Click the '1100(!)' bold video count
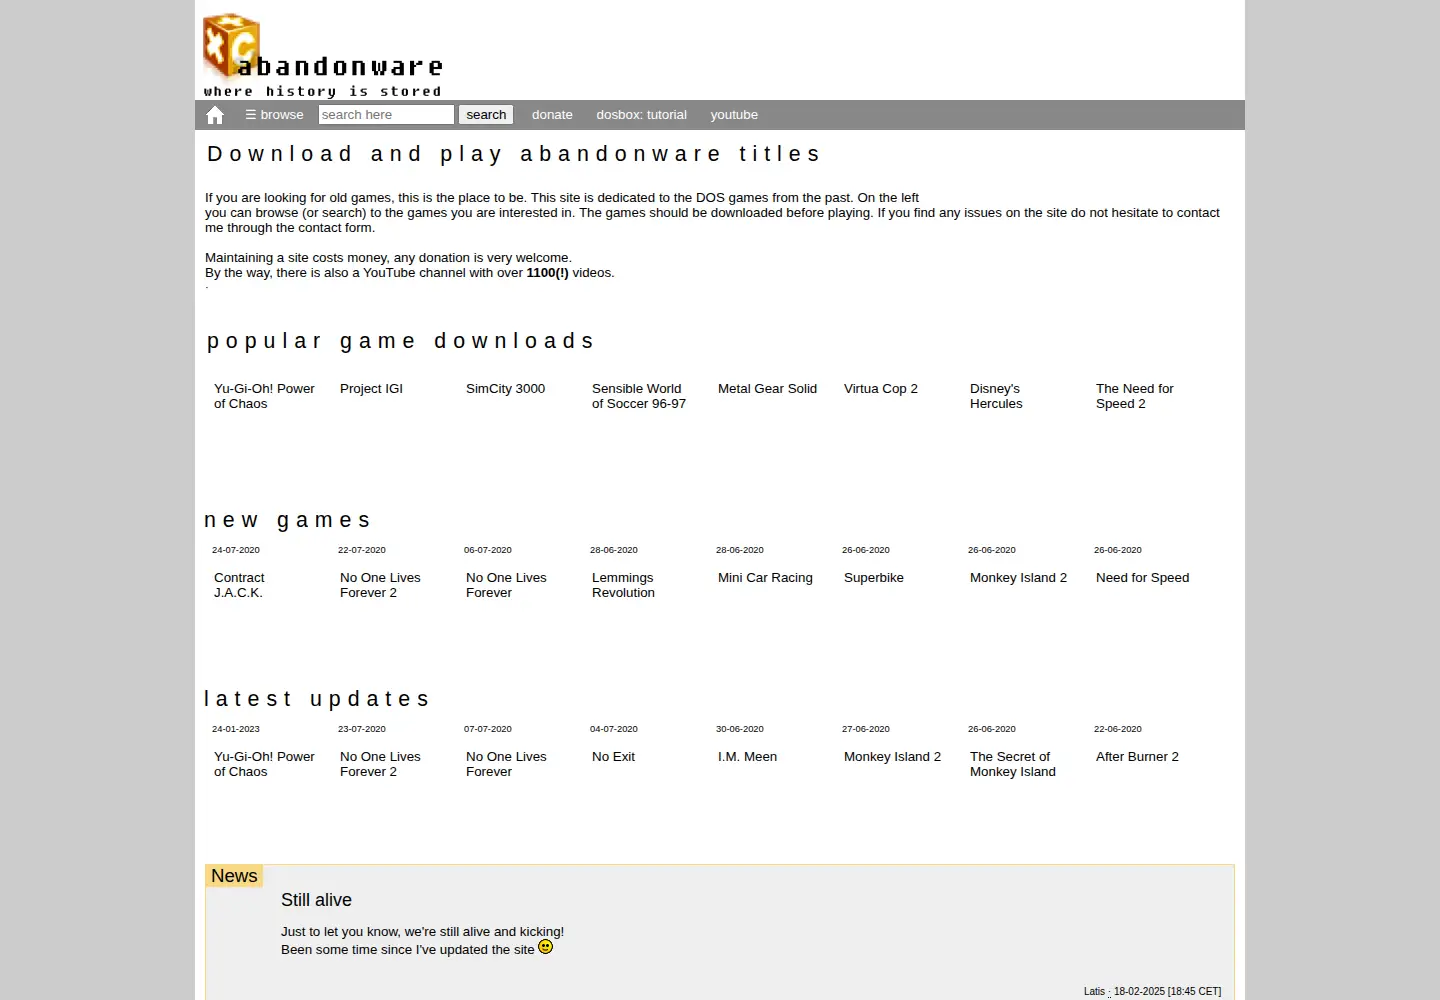Image resolution: width=1440 pixels, height=1000 pixels. click(x=547, y=273)
